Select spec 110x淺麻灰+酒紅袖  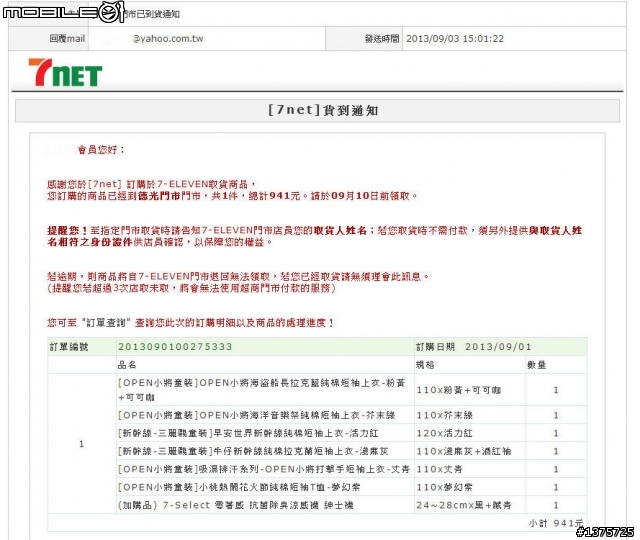(x=464, y=451)
